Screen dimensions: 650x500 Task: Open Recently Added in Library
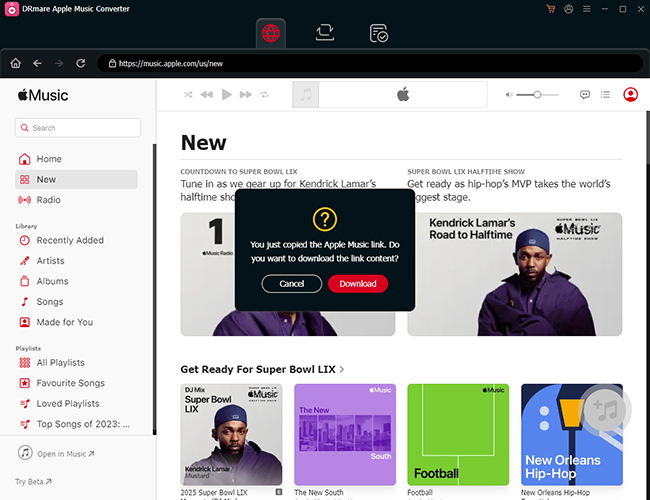[76, 240]
